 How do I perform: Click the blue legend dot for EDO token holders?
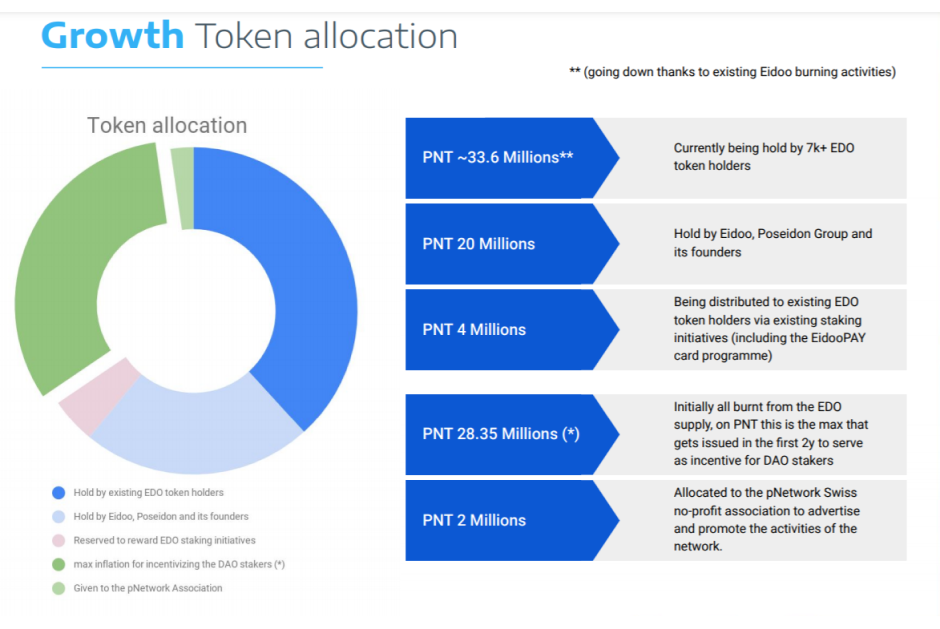pos(59,493)
